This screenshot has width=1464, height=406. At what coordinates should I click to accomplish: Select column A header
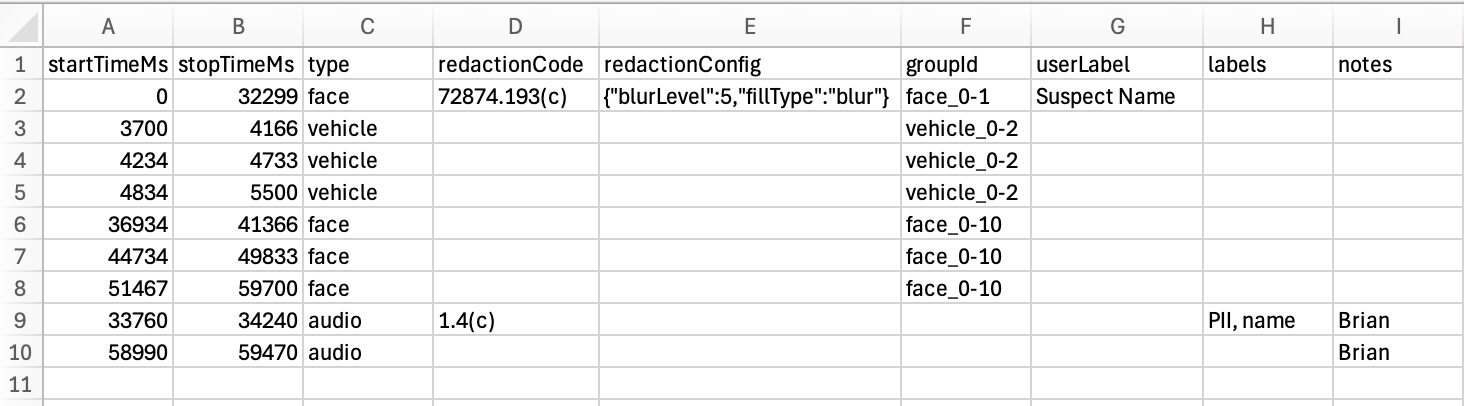[x=108, y=28]
